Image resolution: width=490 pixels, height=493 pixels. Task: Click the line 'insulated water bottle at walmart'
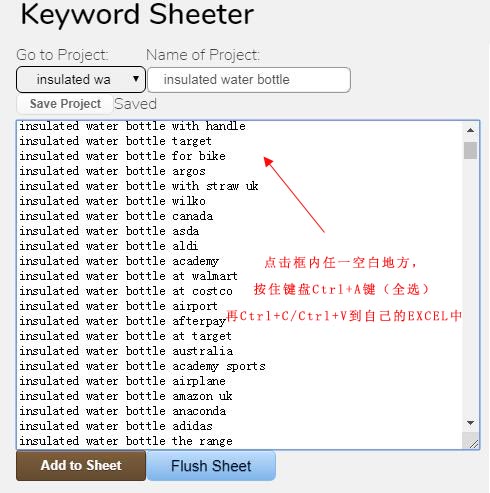coord(128,276)
